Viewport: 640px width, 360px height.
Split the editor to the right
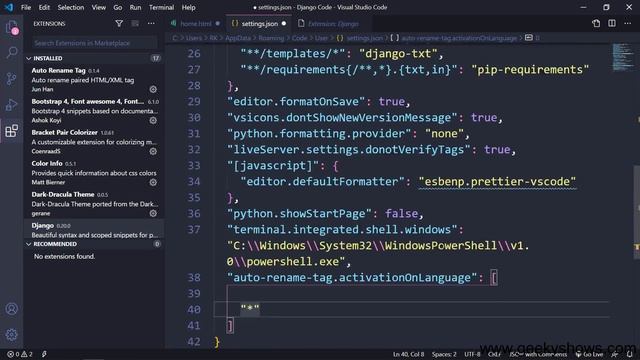[612, 24]
